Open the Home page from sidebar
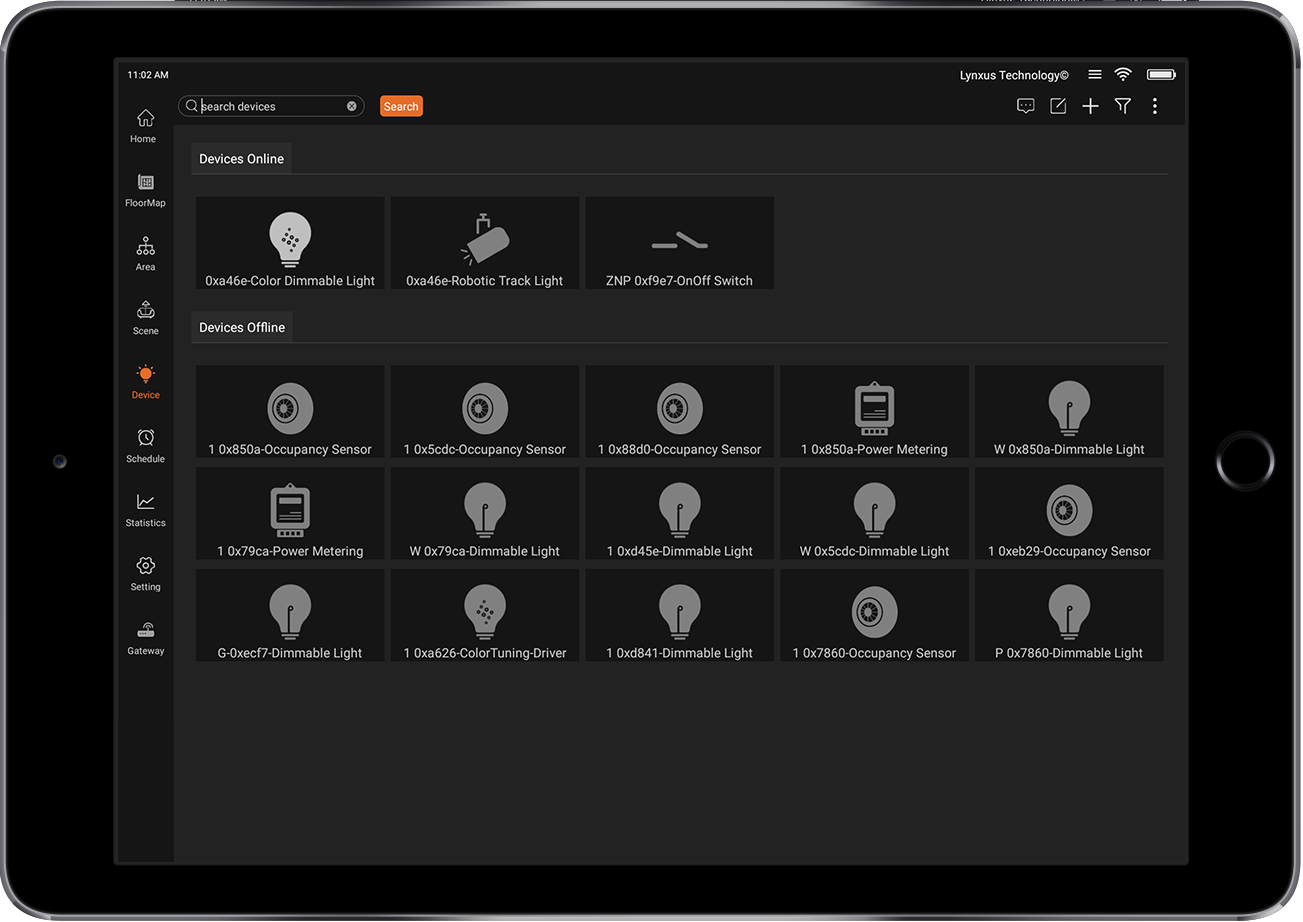1303x922 pixels. (x=145, y=125)
